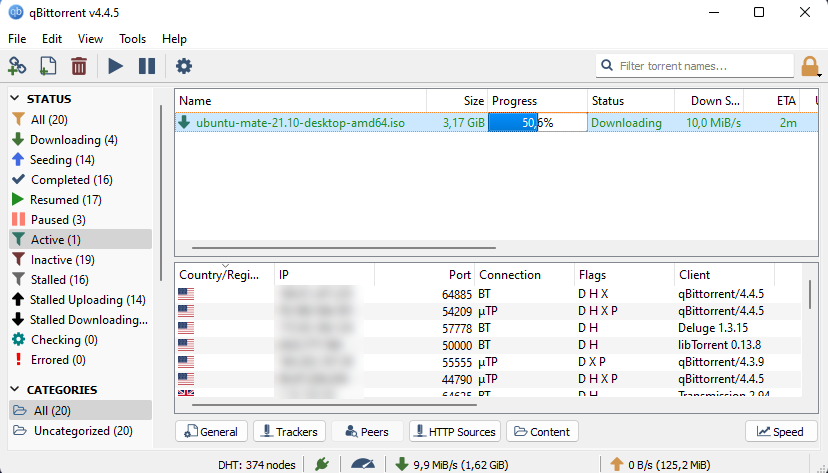The image size is (828, 473).
Task: Sort torrents by Size column header
Action: point(457,101)
